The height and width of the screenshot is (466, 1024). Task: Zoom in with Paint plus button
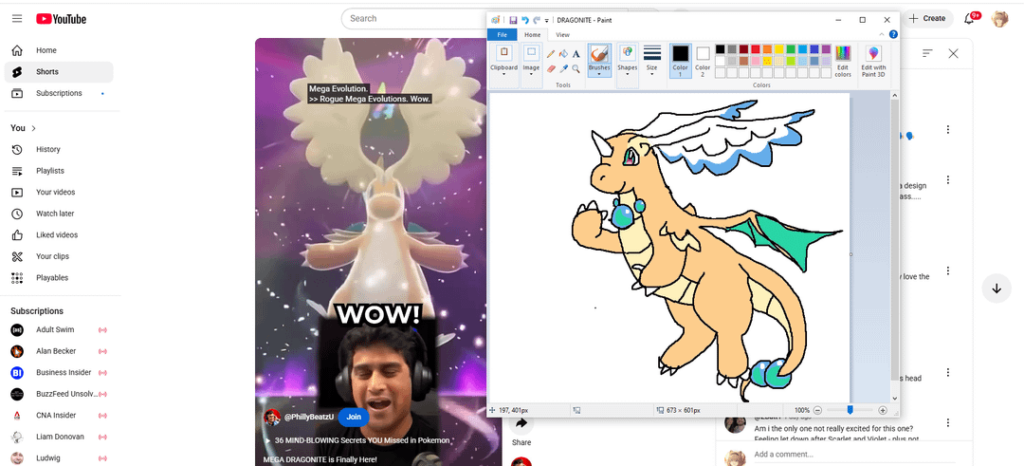883,410
